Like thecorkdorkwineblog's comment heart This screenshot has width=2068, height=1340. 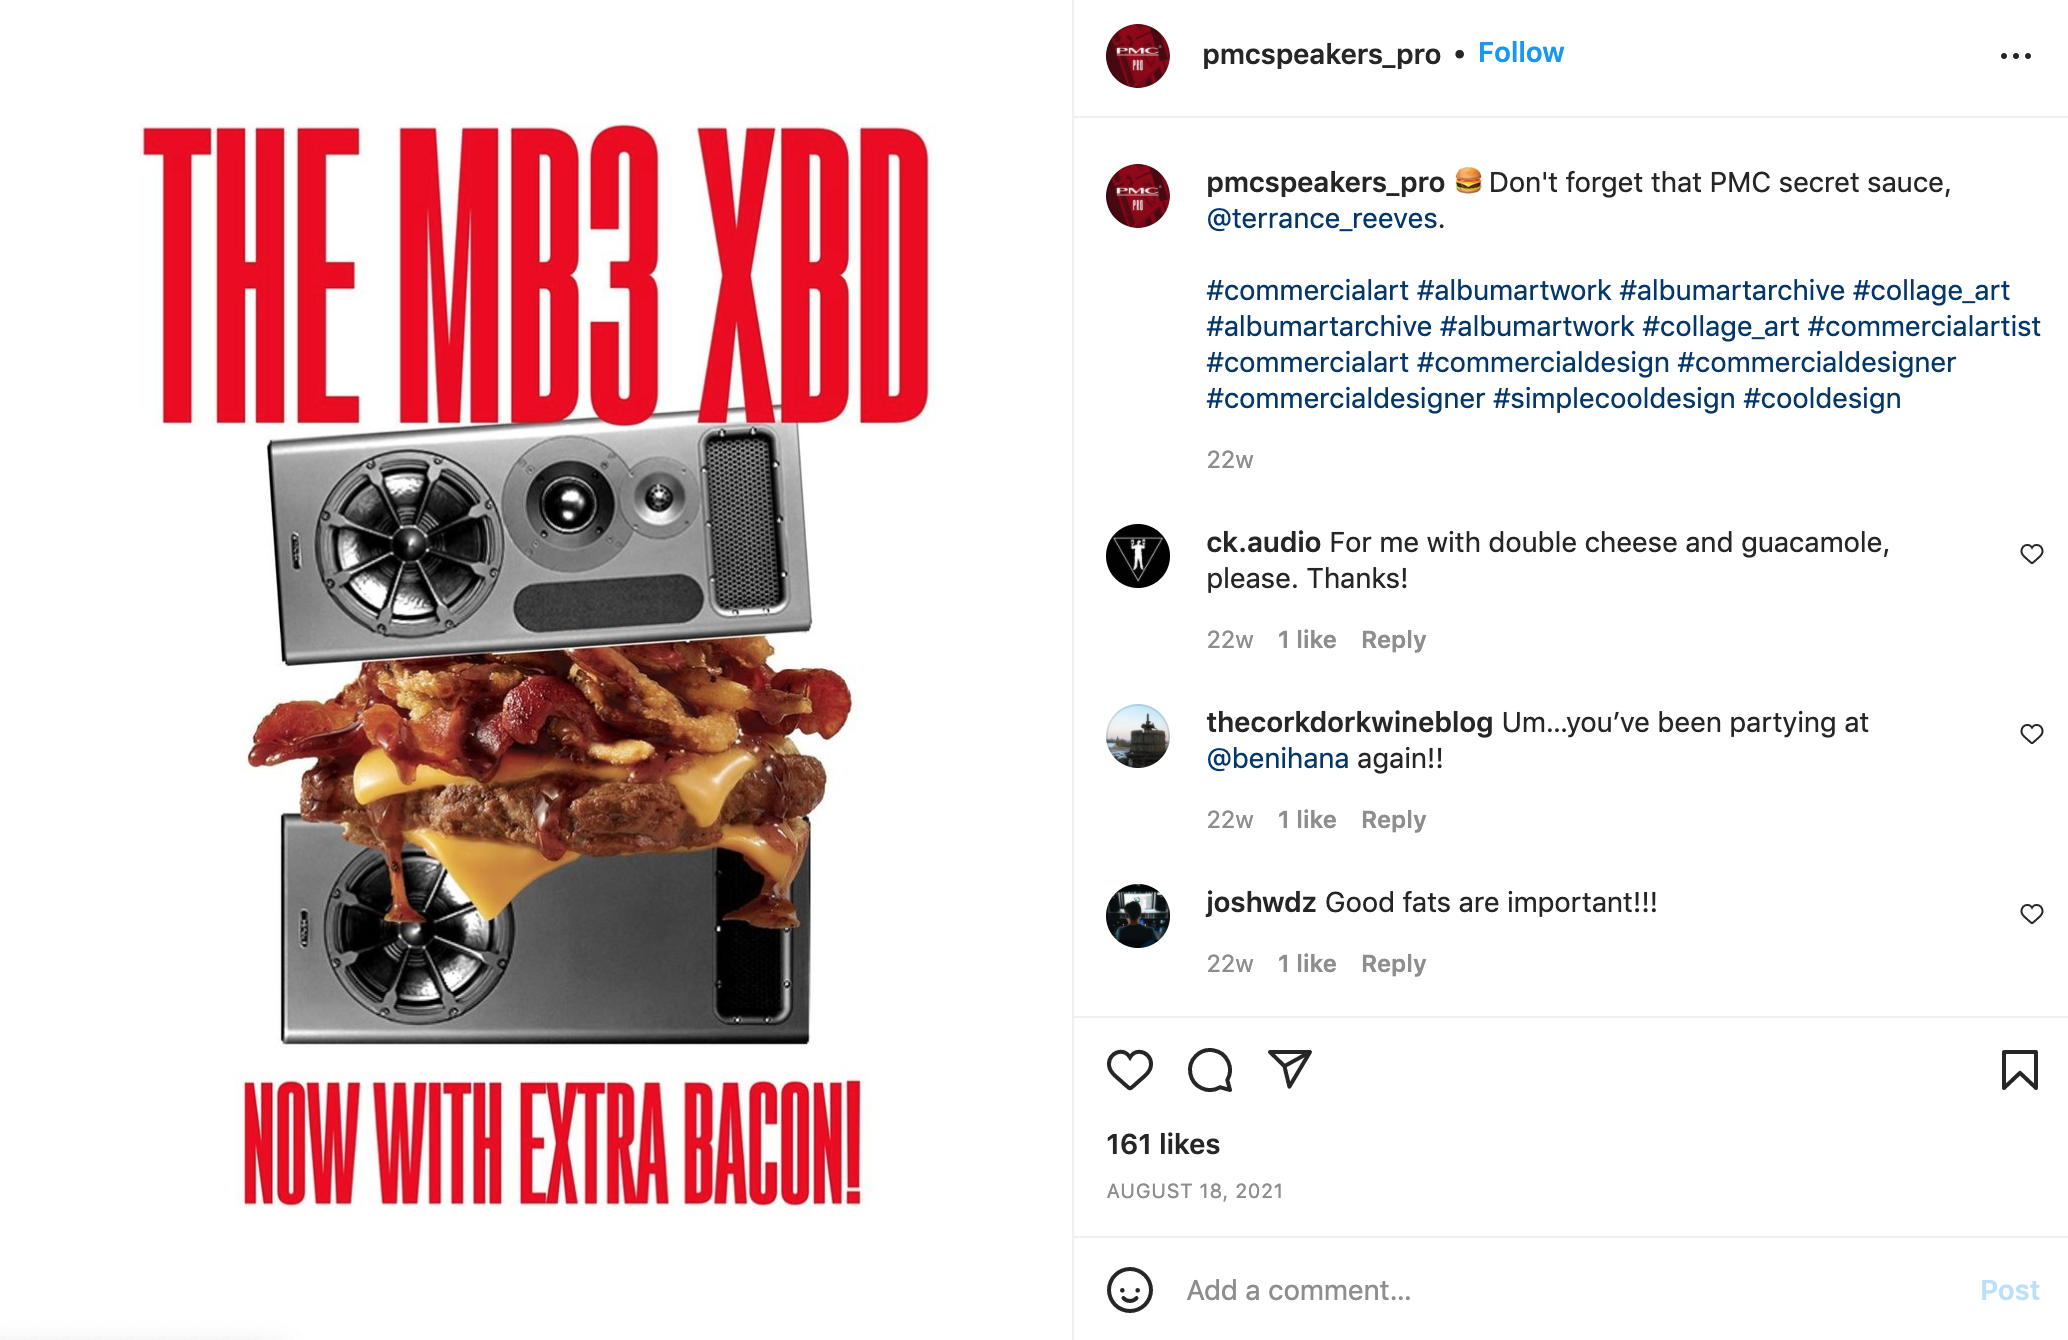point(2031,734)
